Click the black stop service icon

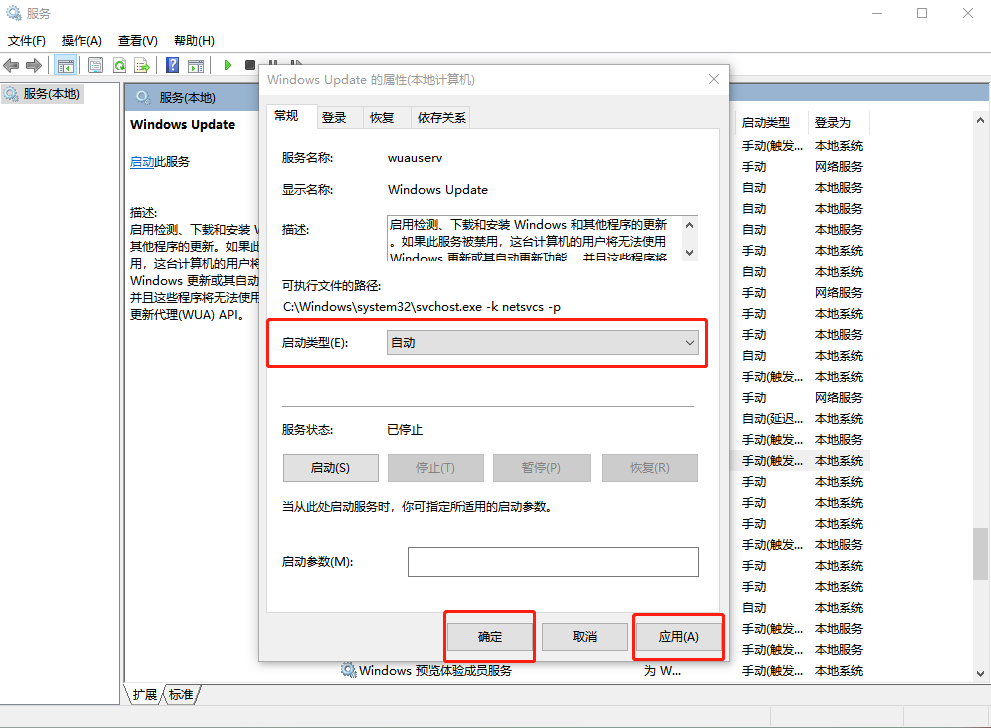[x=249, y=64]
